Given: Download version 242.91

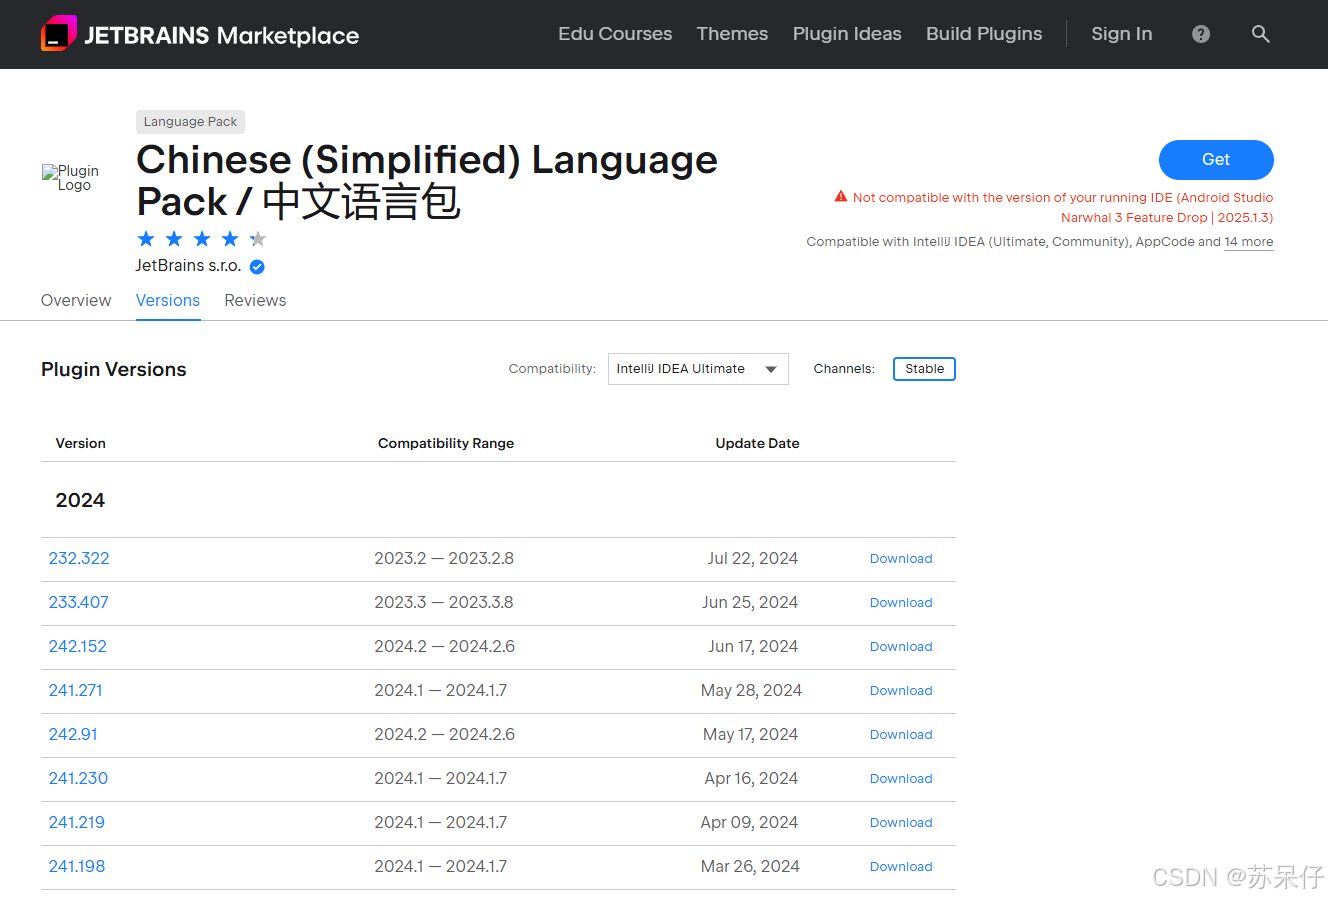Looking at the screenshot, I should coord(901,735).
